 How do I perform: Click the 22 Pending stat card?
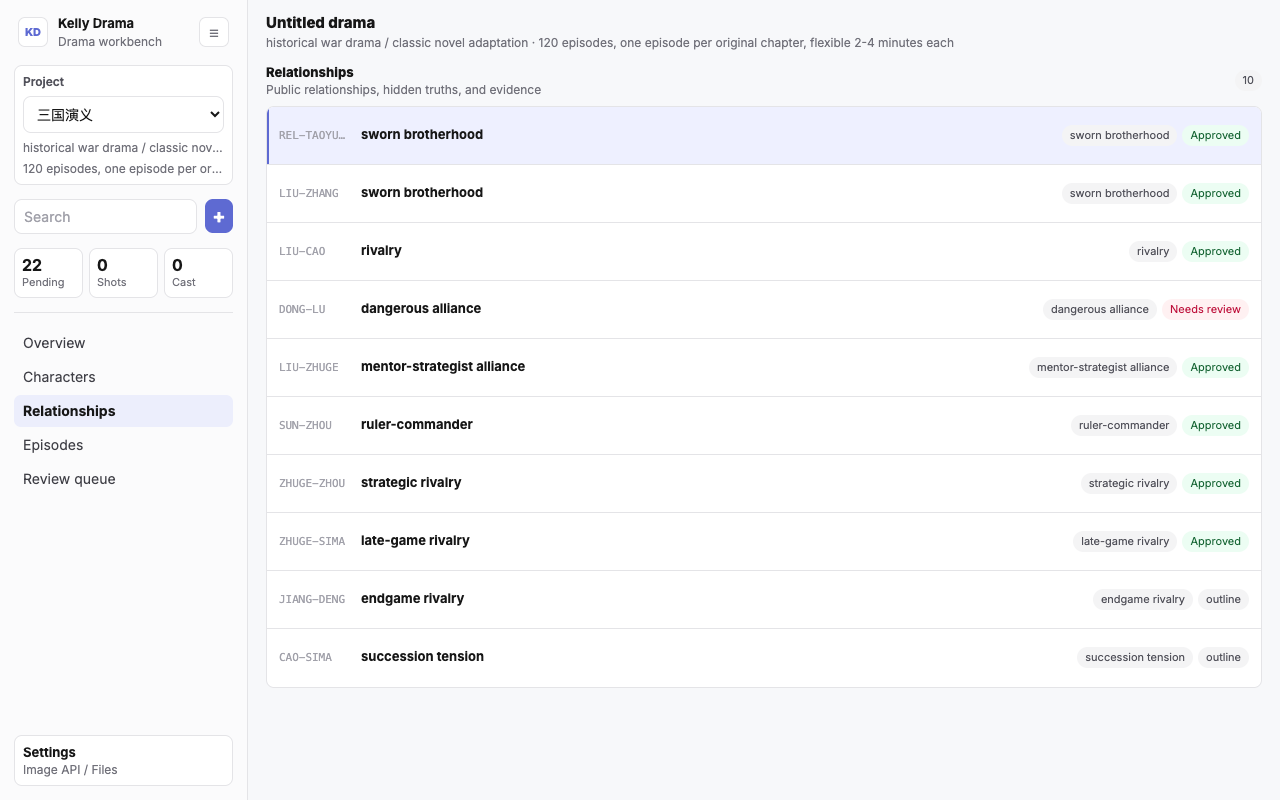48,273
